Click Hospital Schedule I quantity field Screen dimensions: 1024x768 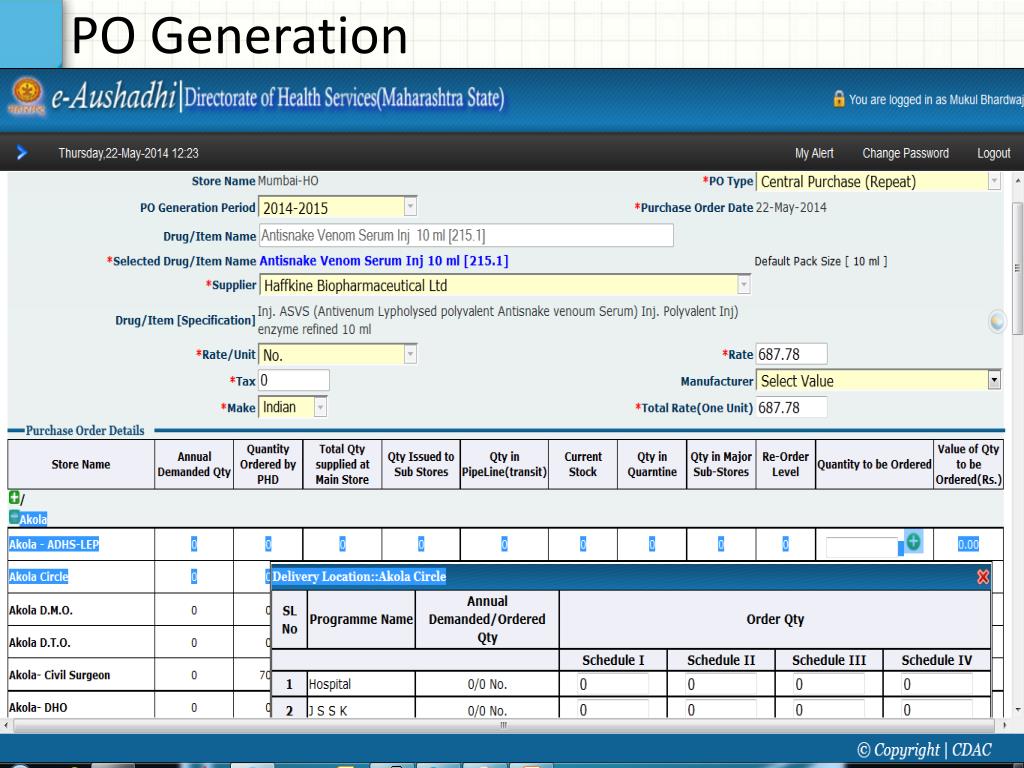[612, 685]
